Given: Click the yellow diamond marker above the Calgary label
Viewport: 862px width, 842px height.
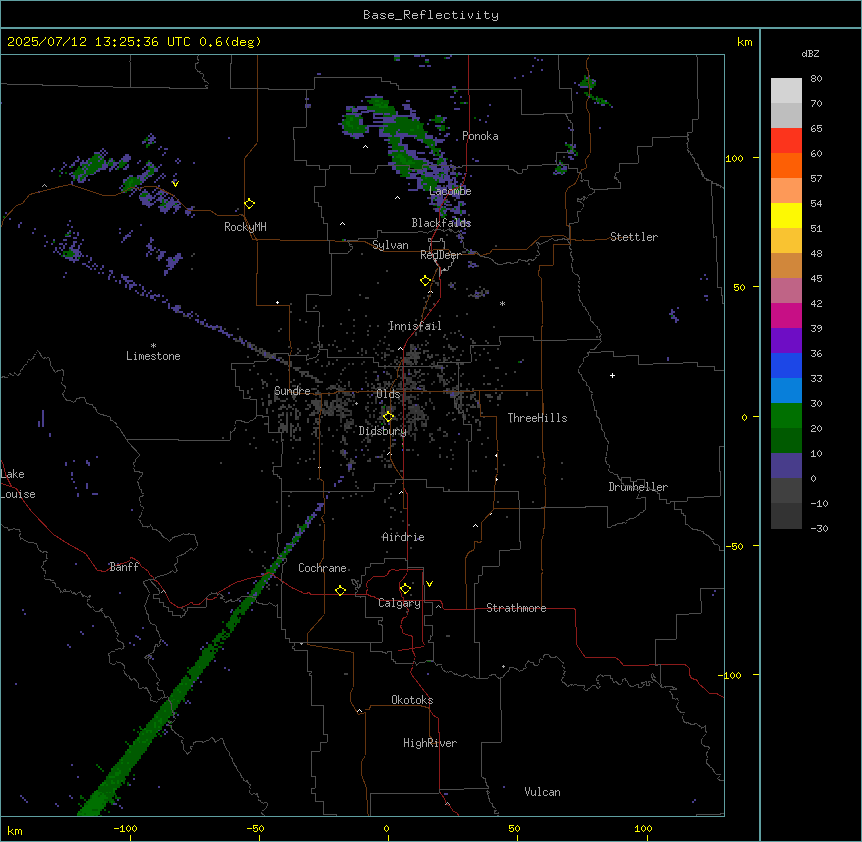Looking at the screenshot, I should 405,589.
